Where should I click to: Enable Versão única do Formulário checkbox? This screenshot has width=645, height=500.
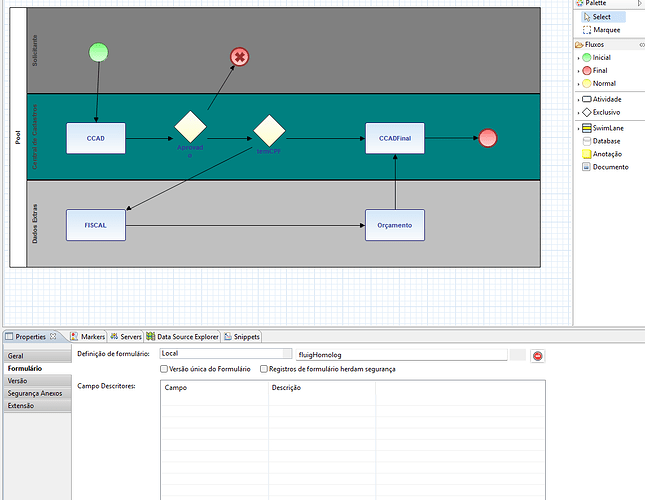coord(165,369)
